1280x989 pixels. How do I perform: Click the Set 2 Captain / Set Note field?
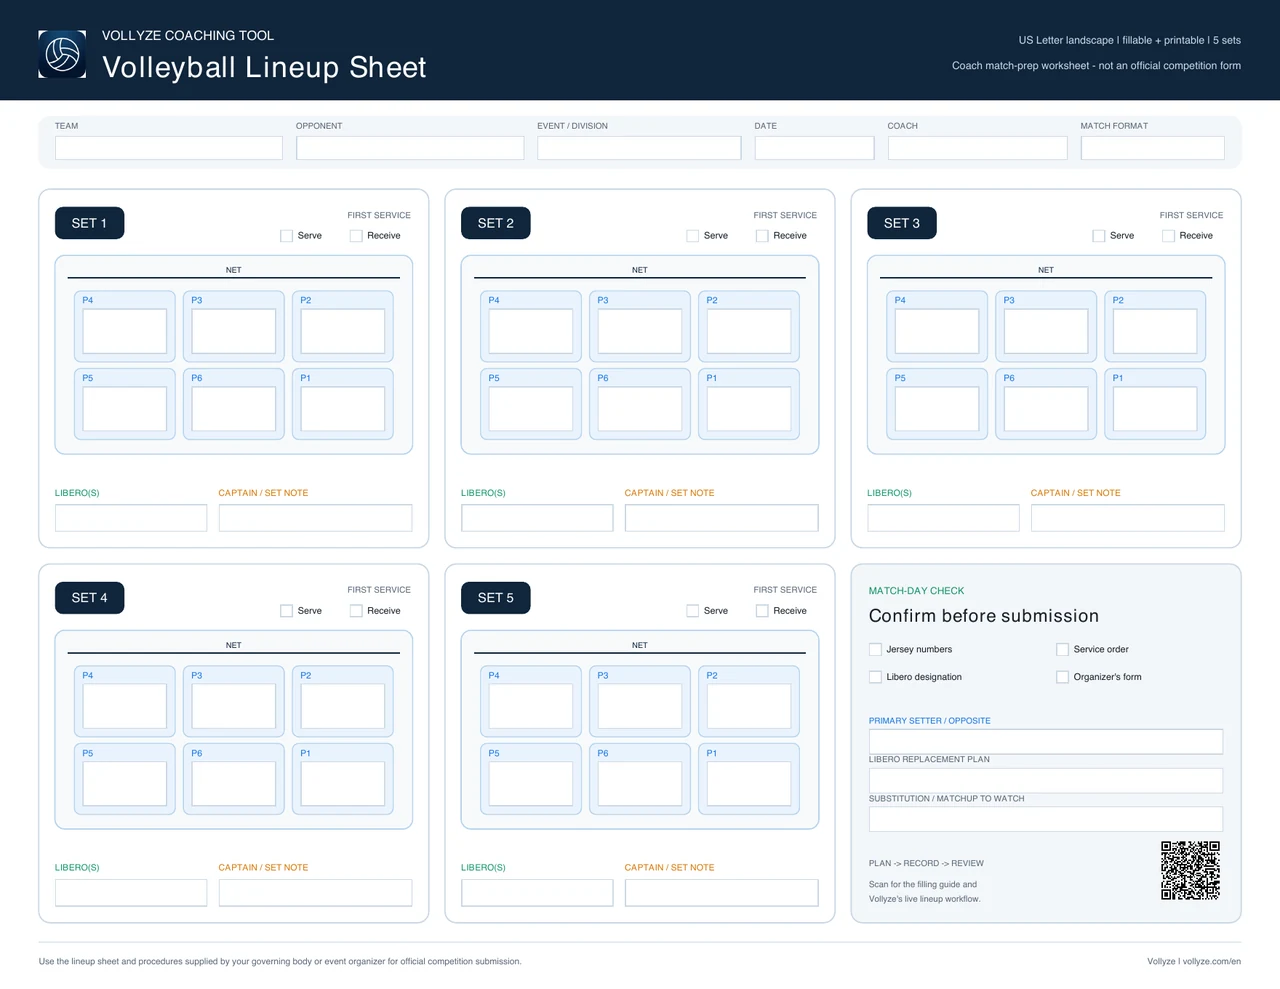coord(722,518)
